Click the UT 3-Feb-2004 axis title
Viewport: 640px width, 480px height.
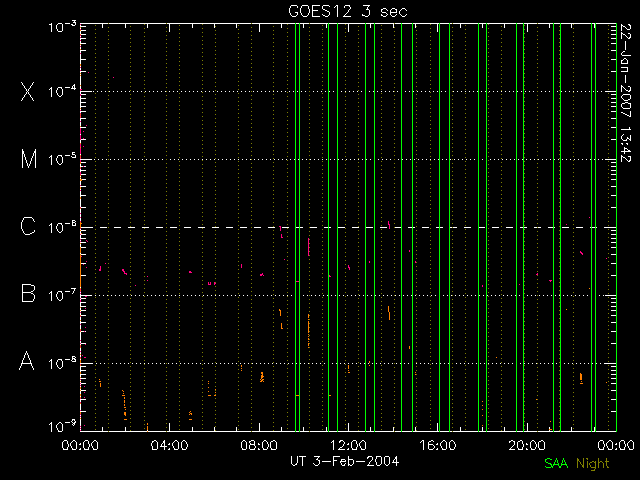click(x=344, y=461)
